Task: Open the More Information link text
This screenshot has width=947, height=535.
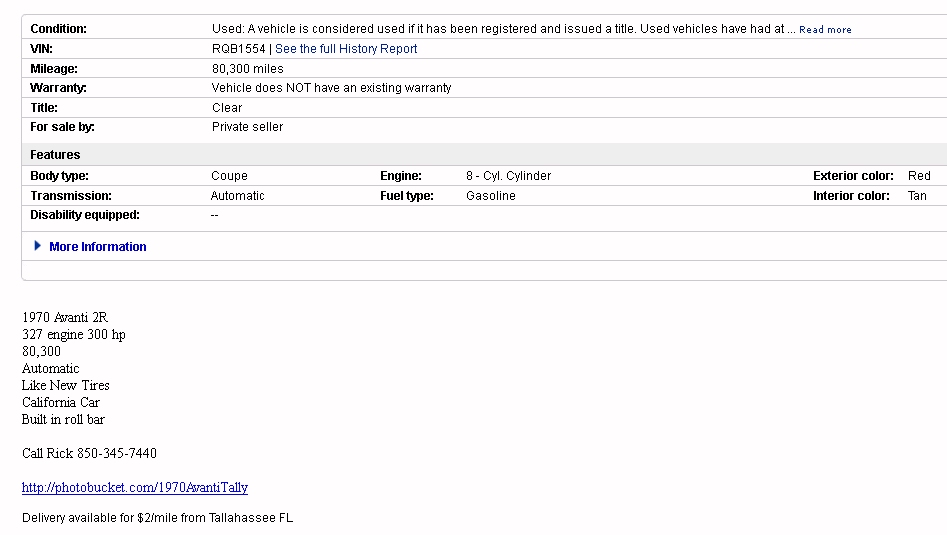Action: (x=98, y=247)
